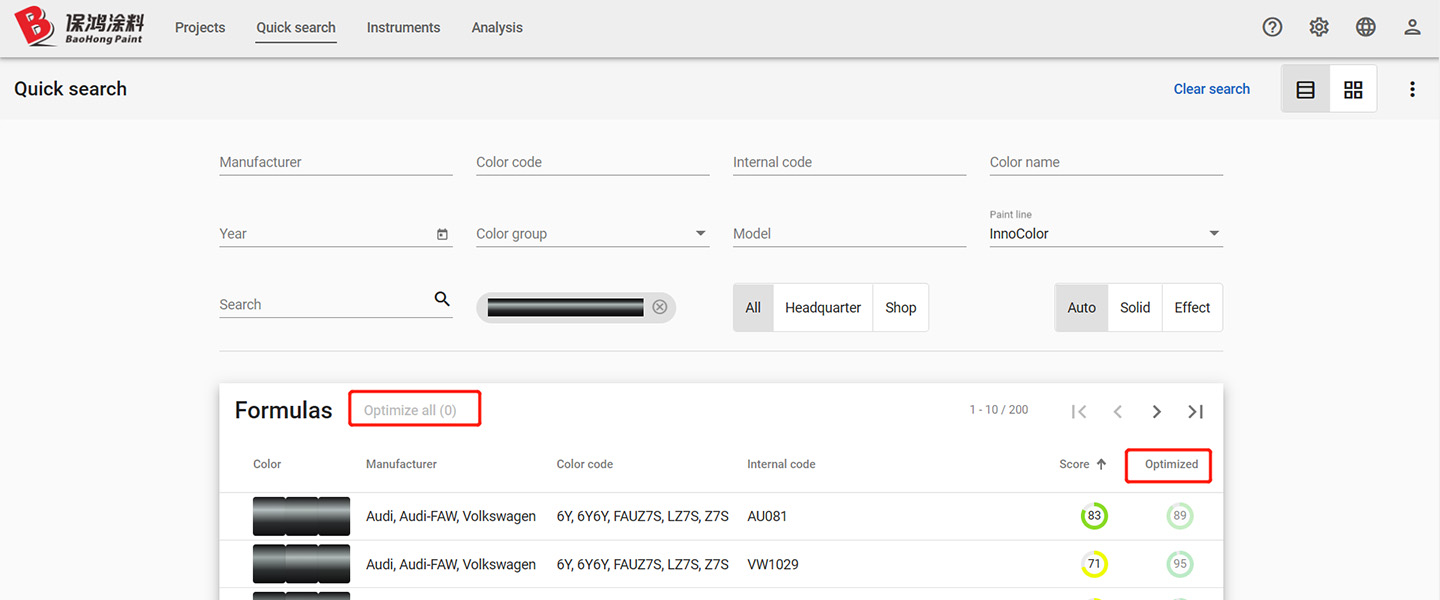Click the search magnifier icon

[x=442, y=299]
